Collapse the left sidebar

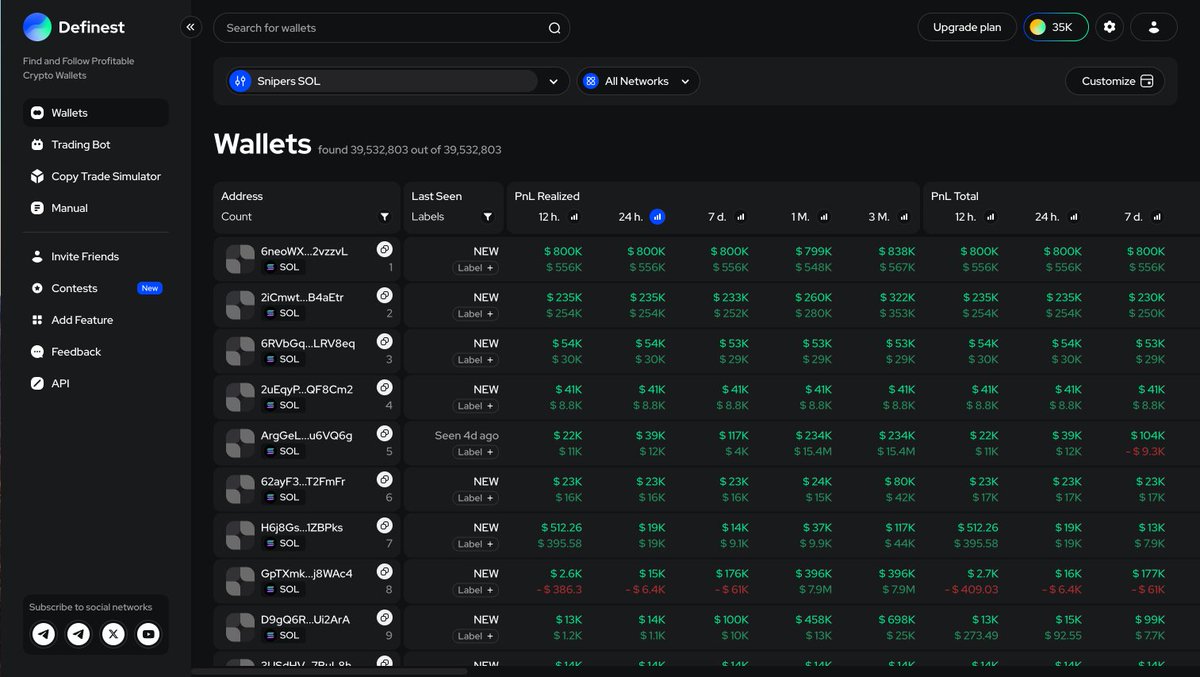[x=191, y=27]
